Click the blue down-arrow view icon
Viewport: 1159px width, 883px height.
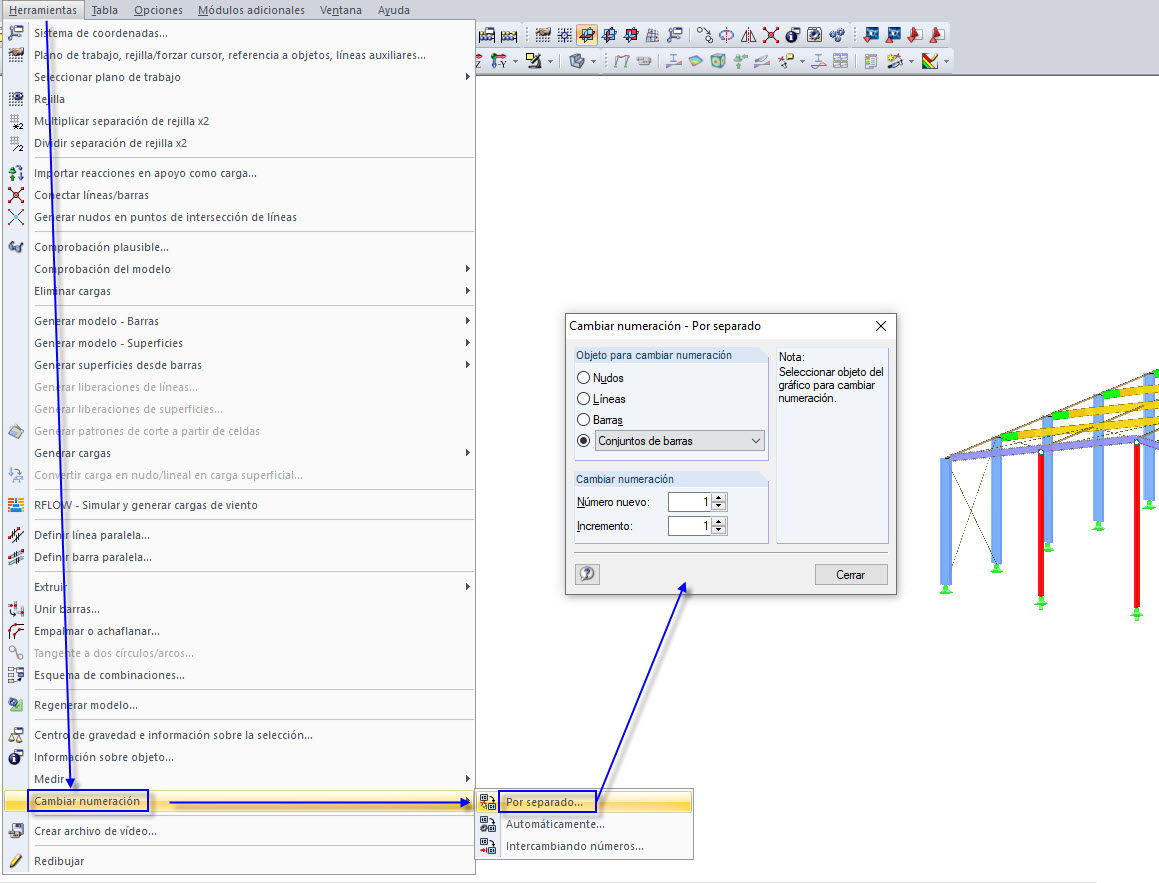tap(871, 35)
